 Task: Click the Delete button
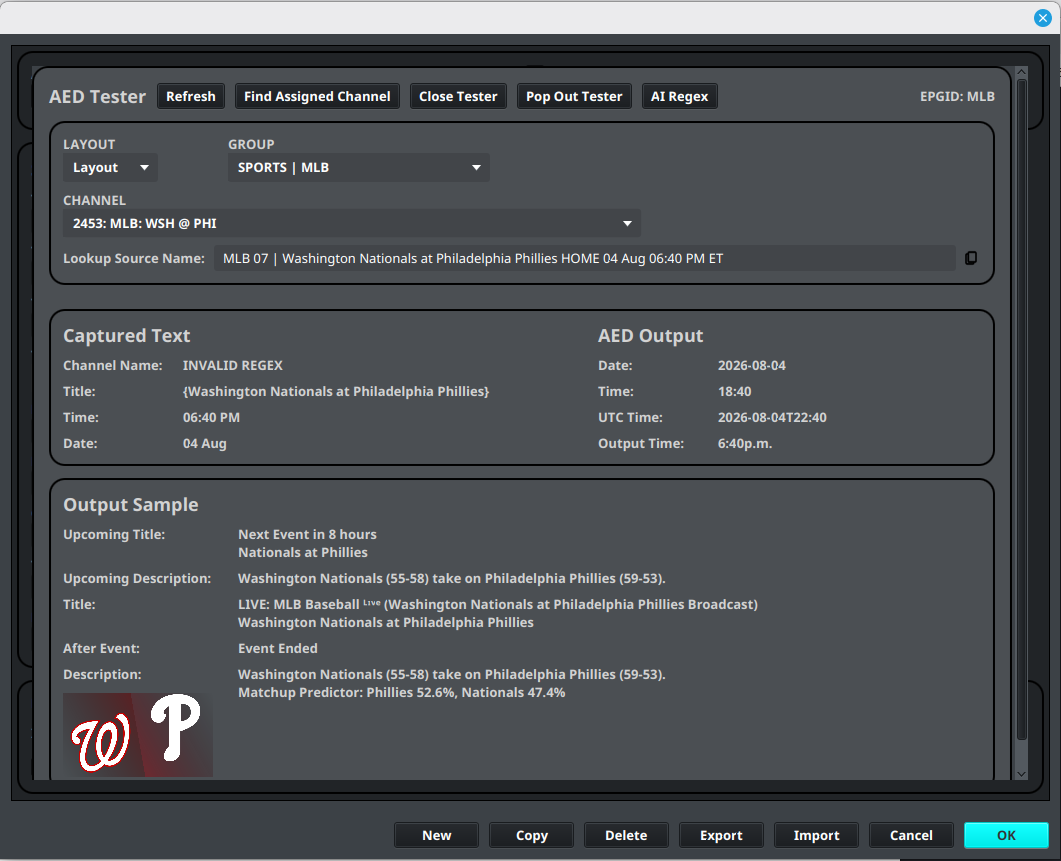(x=626, y=835)
